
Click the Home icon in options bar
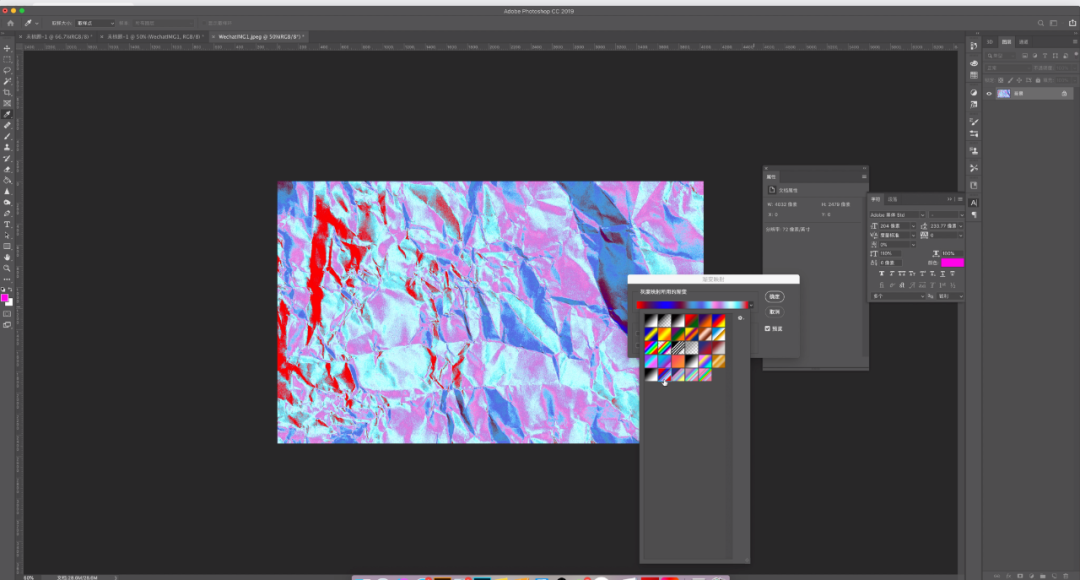[10, 22]
